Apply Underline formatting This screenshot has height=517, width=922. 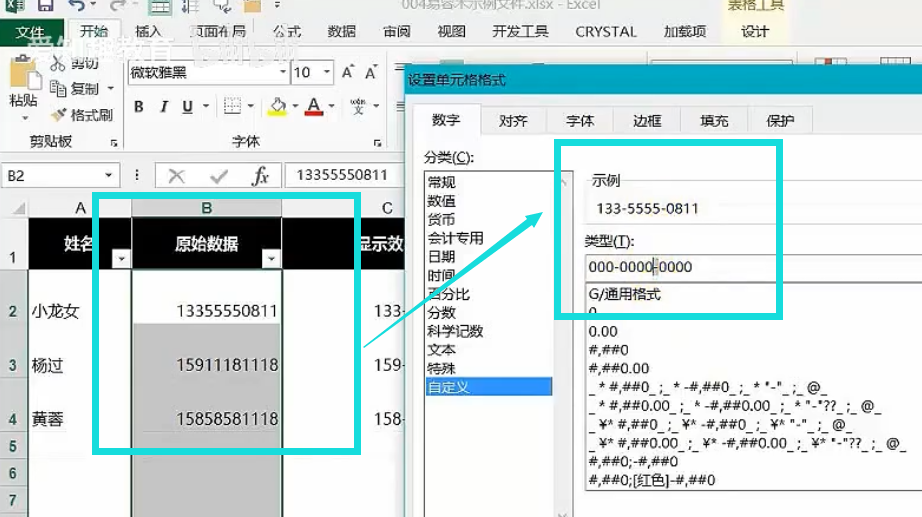click(188, 106)
